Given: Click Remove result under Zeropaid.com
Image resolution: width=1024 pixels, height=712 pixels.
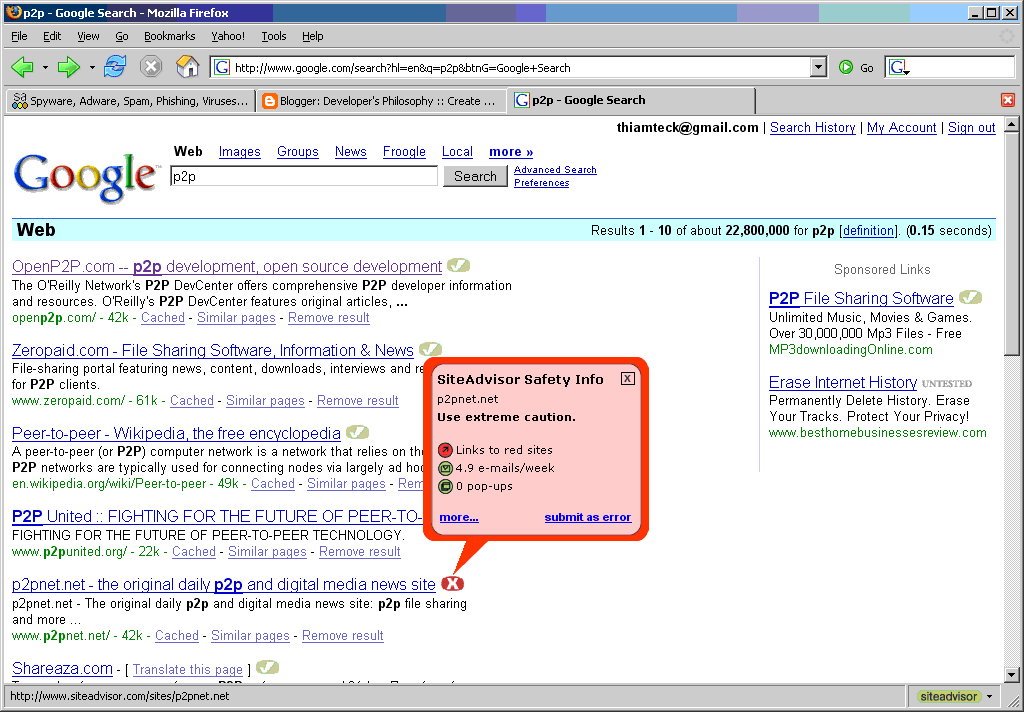Looking at the screenshot, I should point(357,400).
